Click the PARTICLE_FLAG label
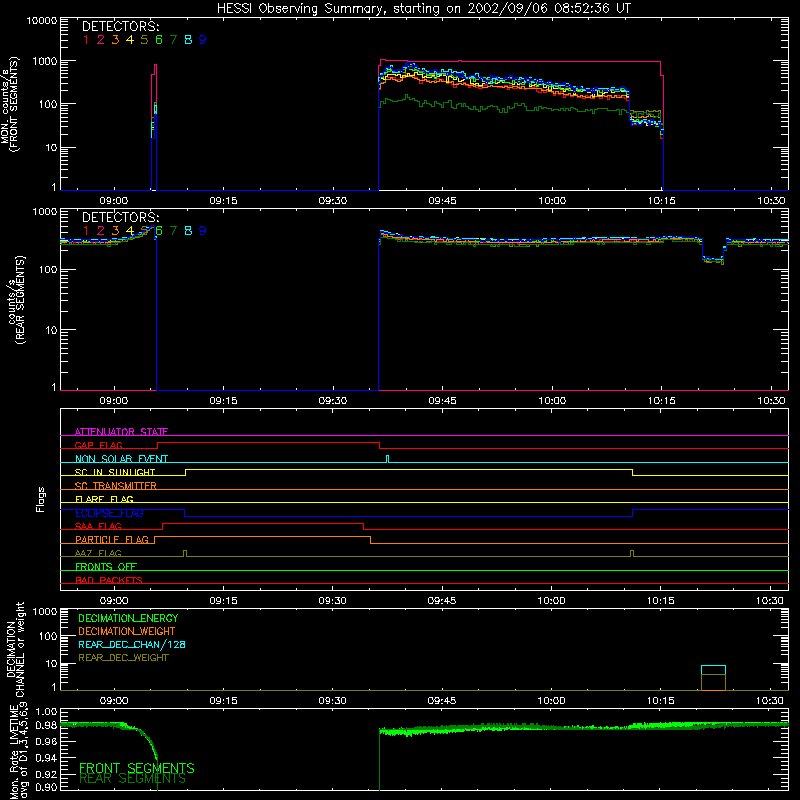 pos(112,539)
